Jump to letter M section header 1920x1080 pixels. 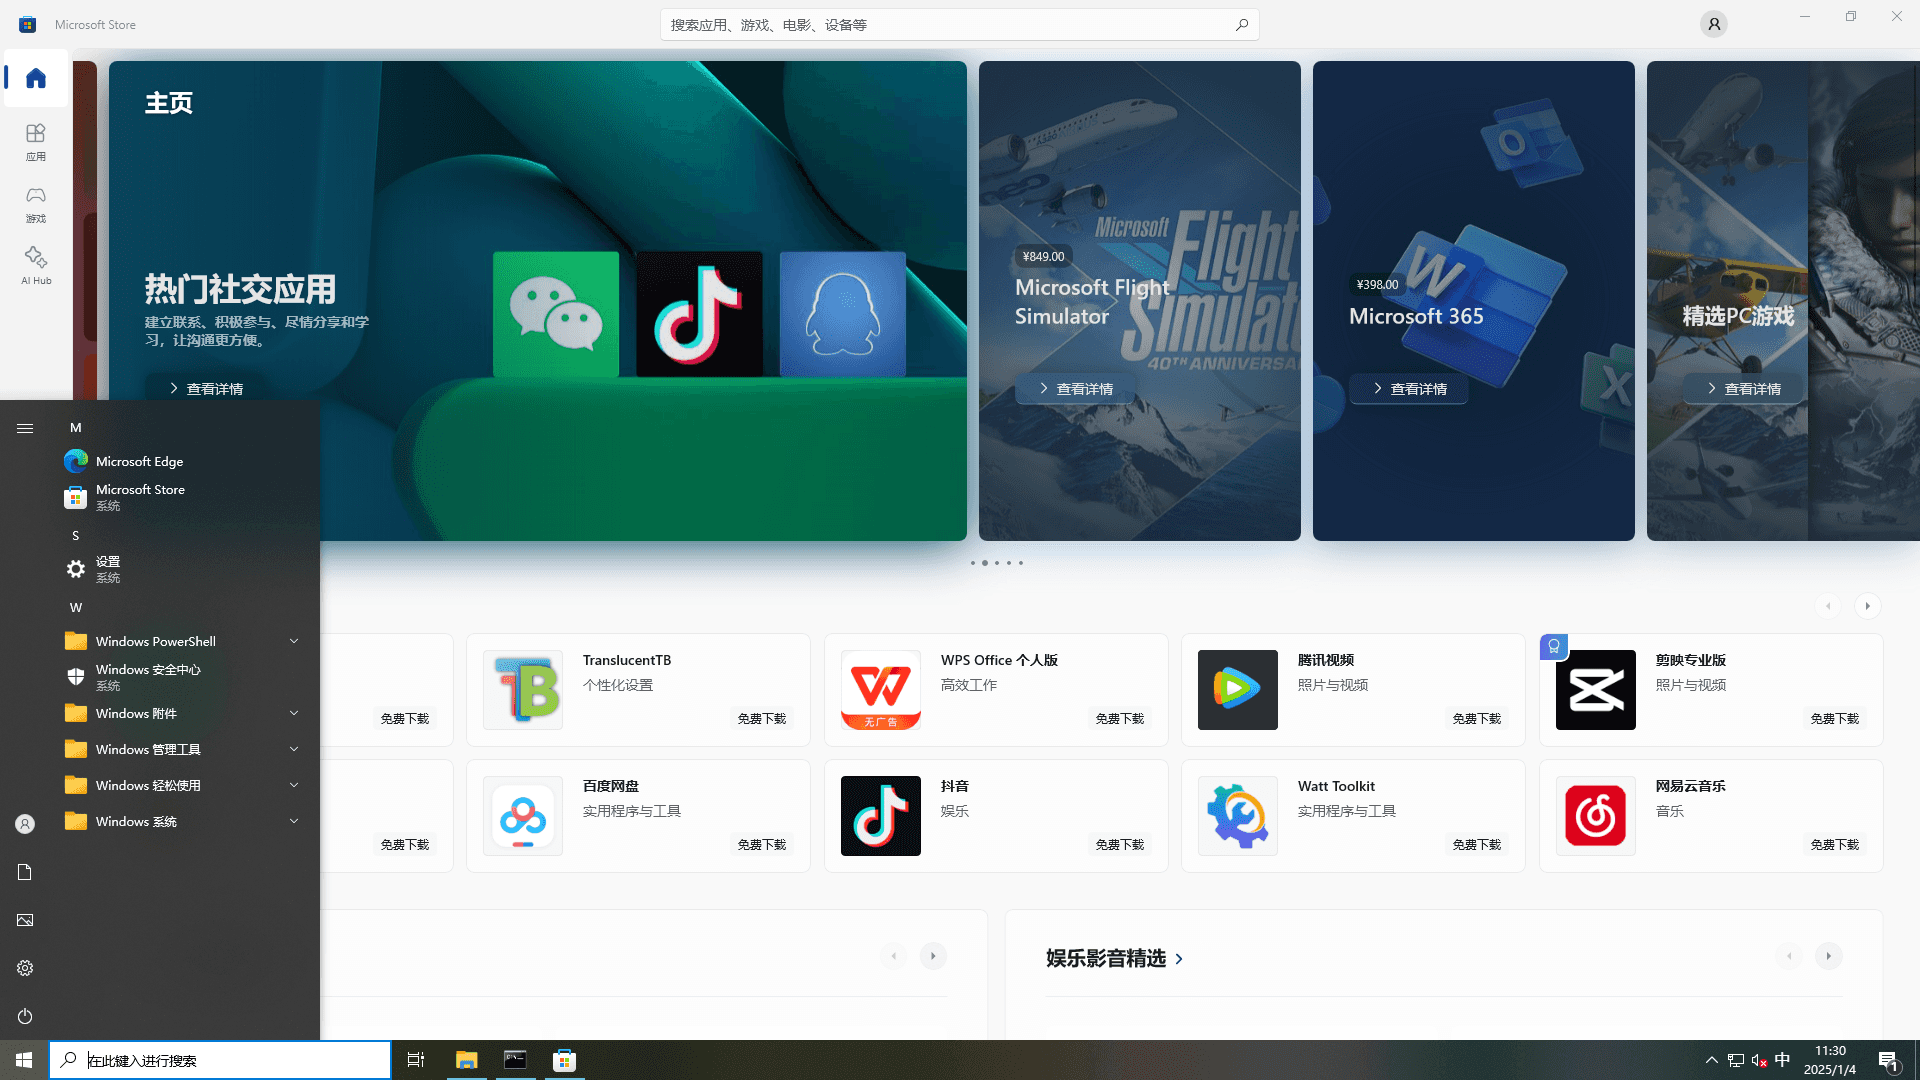76,428
